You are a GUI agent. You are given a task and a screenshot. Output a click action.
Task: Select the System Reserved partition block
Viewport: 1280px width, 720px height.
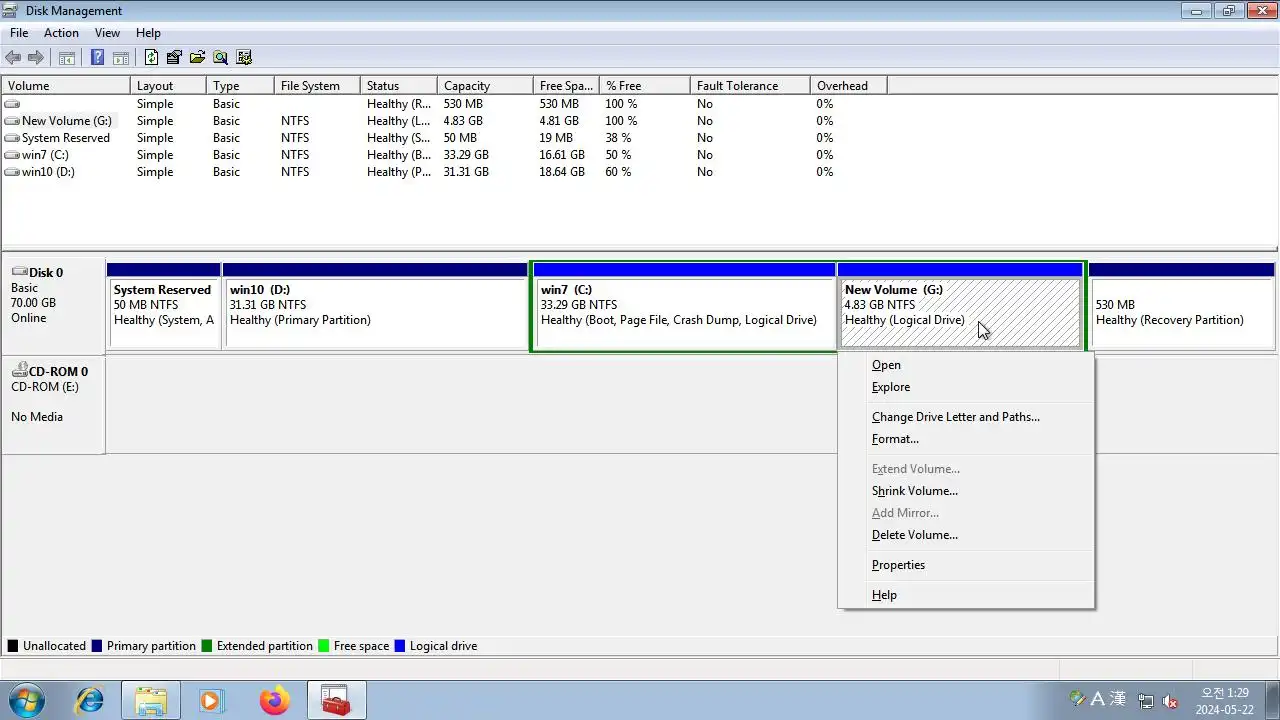point(164,306)
